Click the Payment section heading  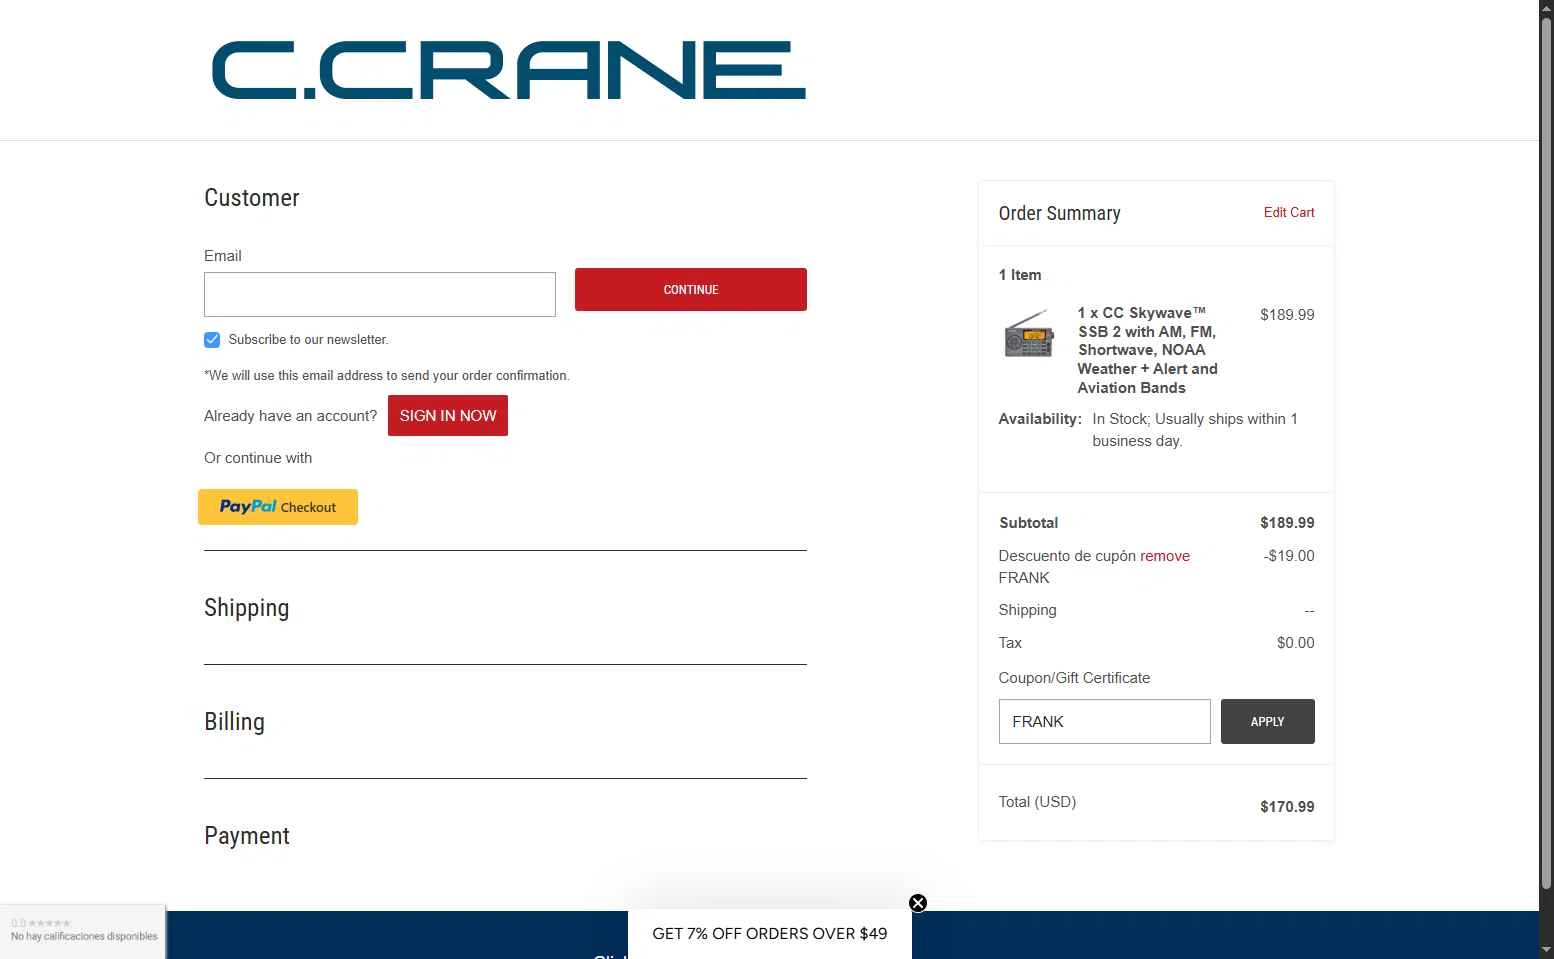tap(247, 836)
